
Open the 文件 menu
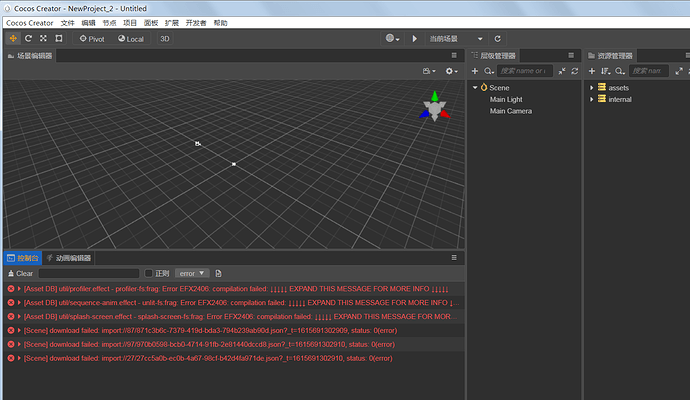[x=67, y=23]
